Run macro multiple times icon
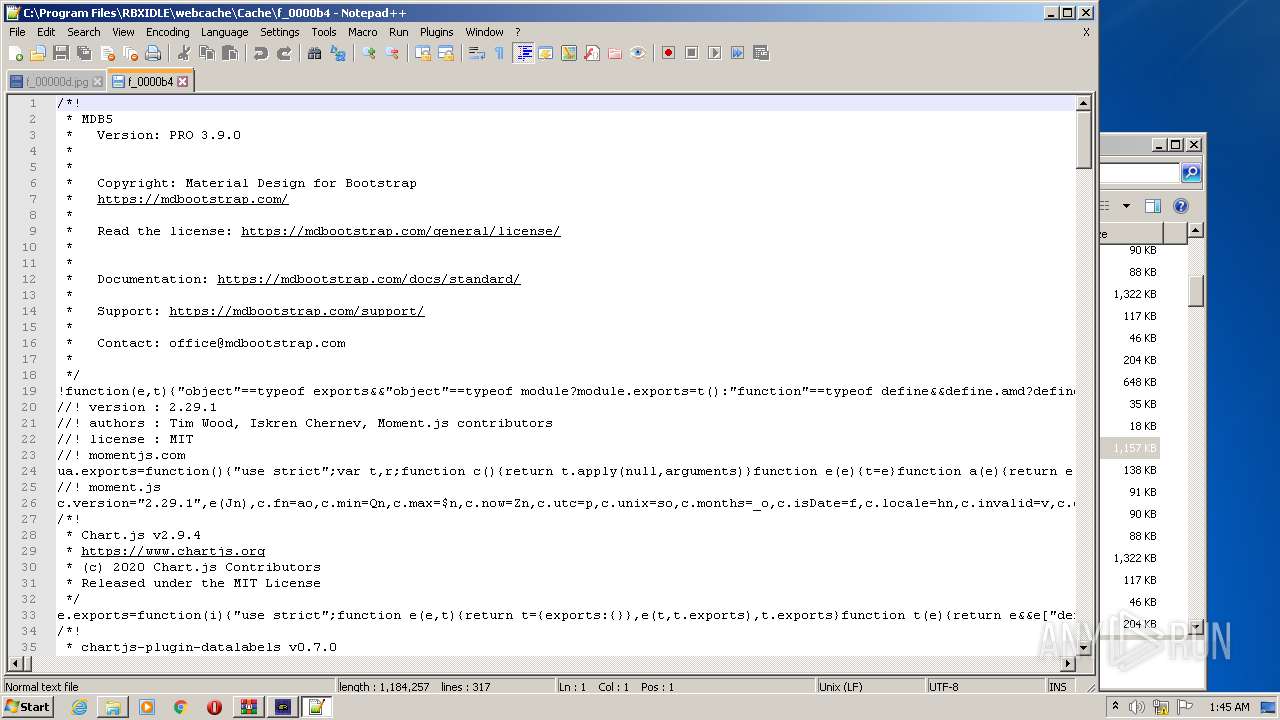 (x=737, y=53)
